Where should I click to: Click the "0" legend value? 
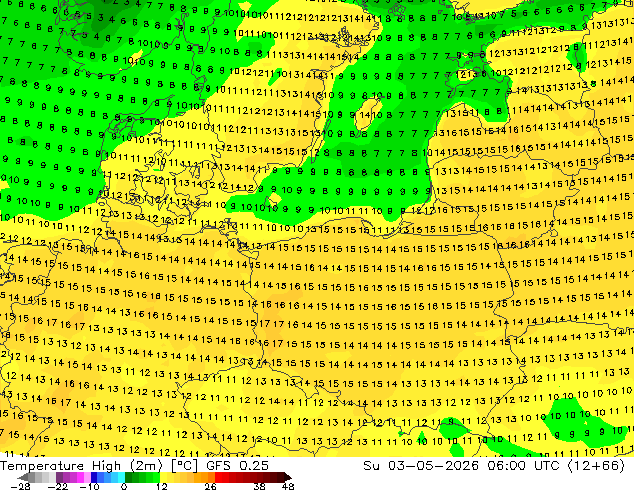tap(124, 486)
